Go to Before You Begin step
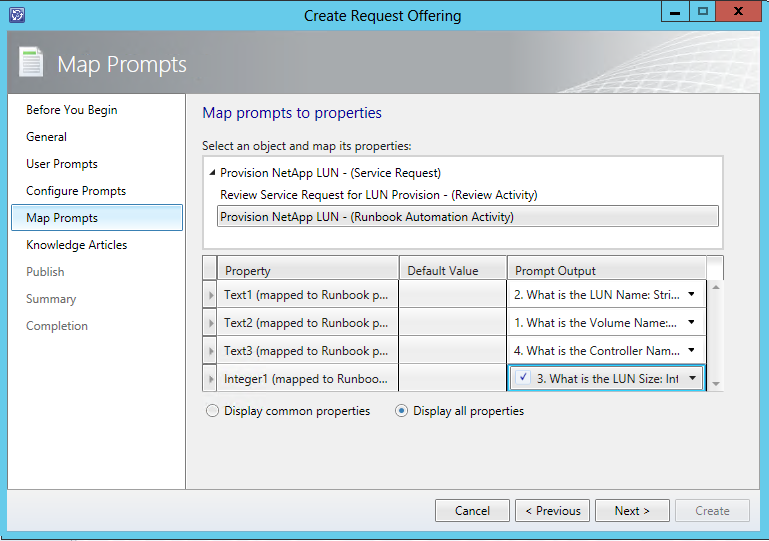 [x=72, y=110]
